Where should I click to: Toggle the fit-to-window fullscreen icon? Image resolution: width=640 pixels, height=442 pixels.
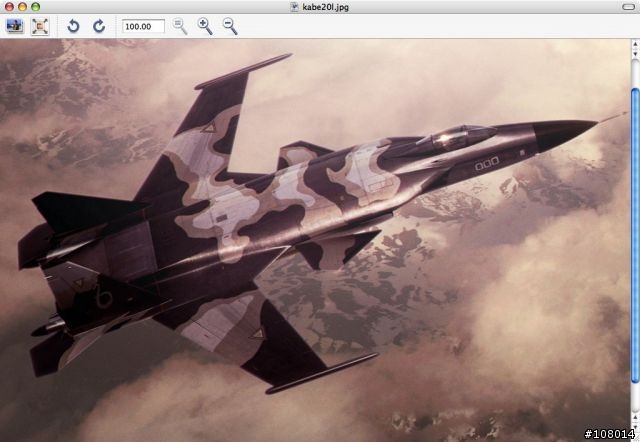pyautogui.click(x=40, y=26)
